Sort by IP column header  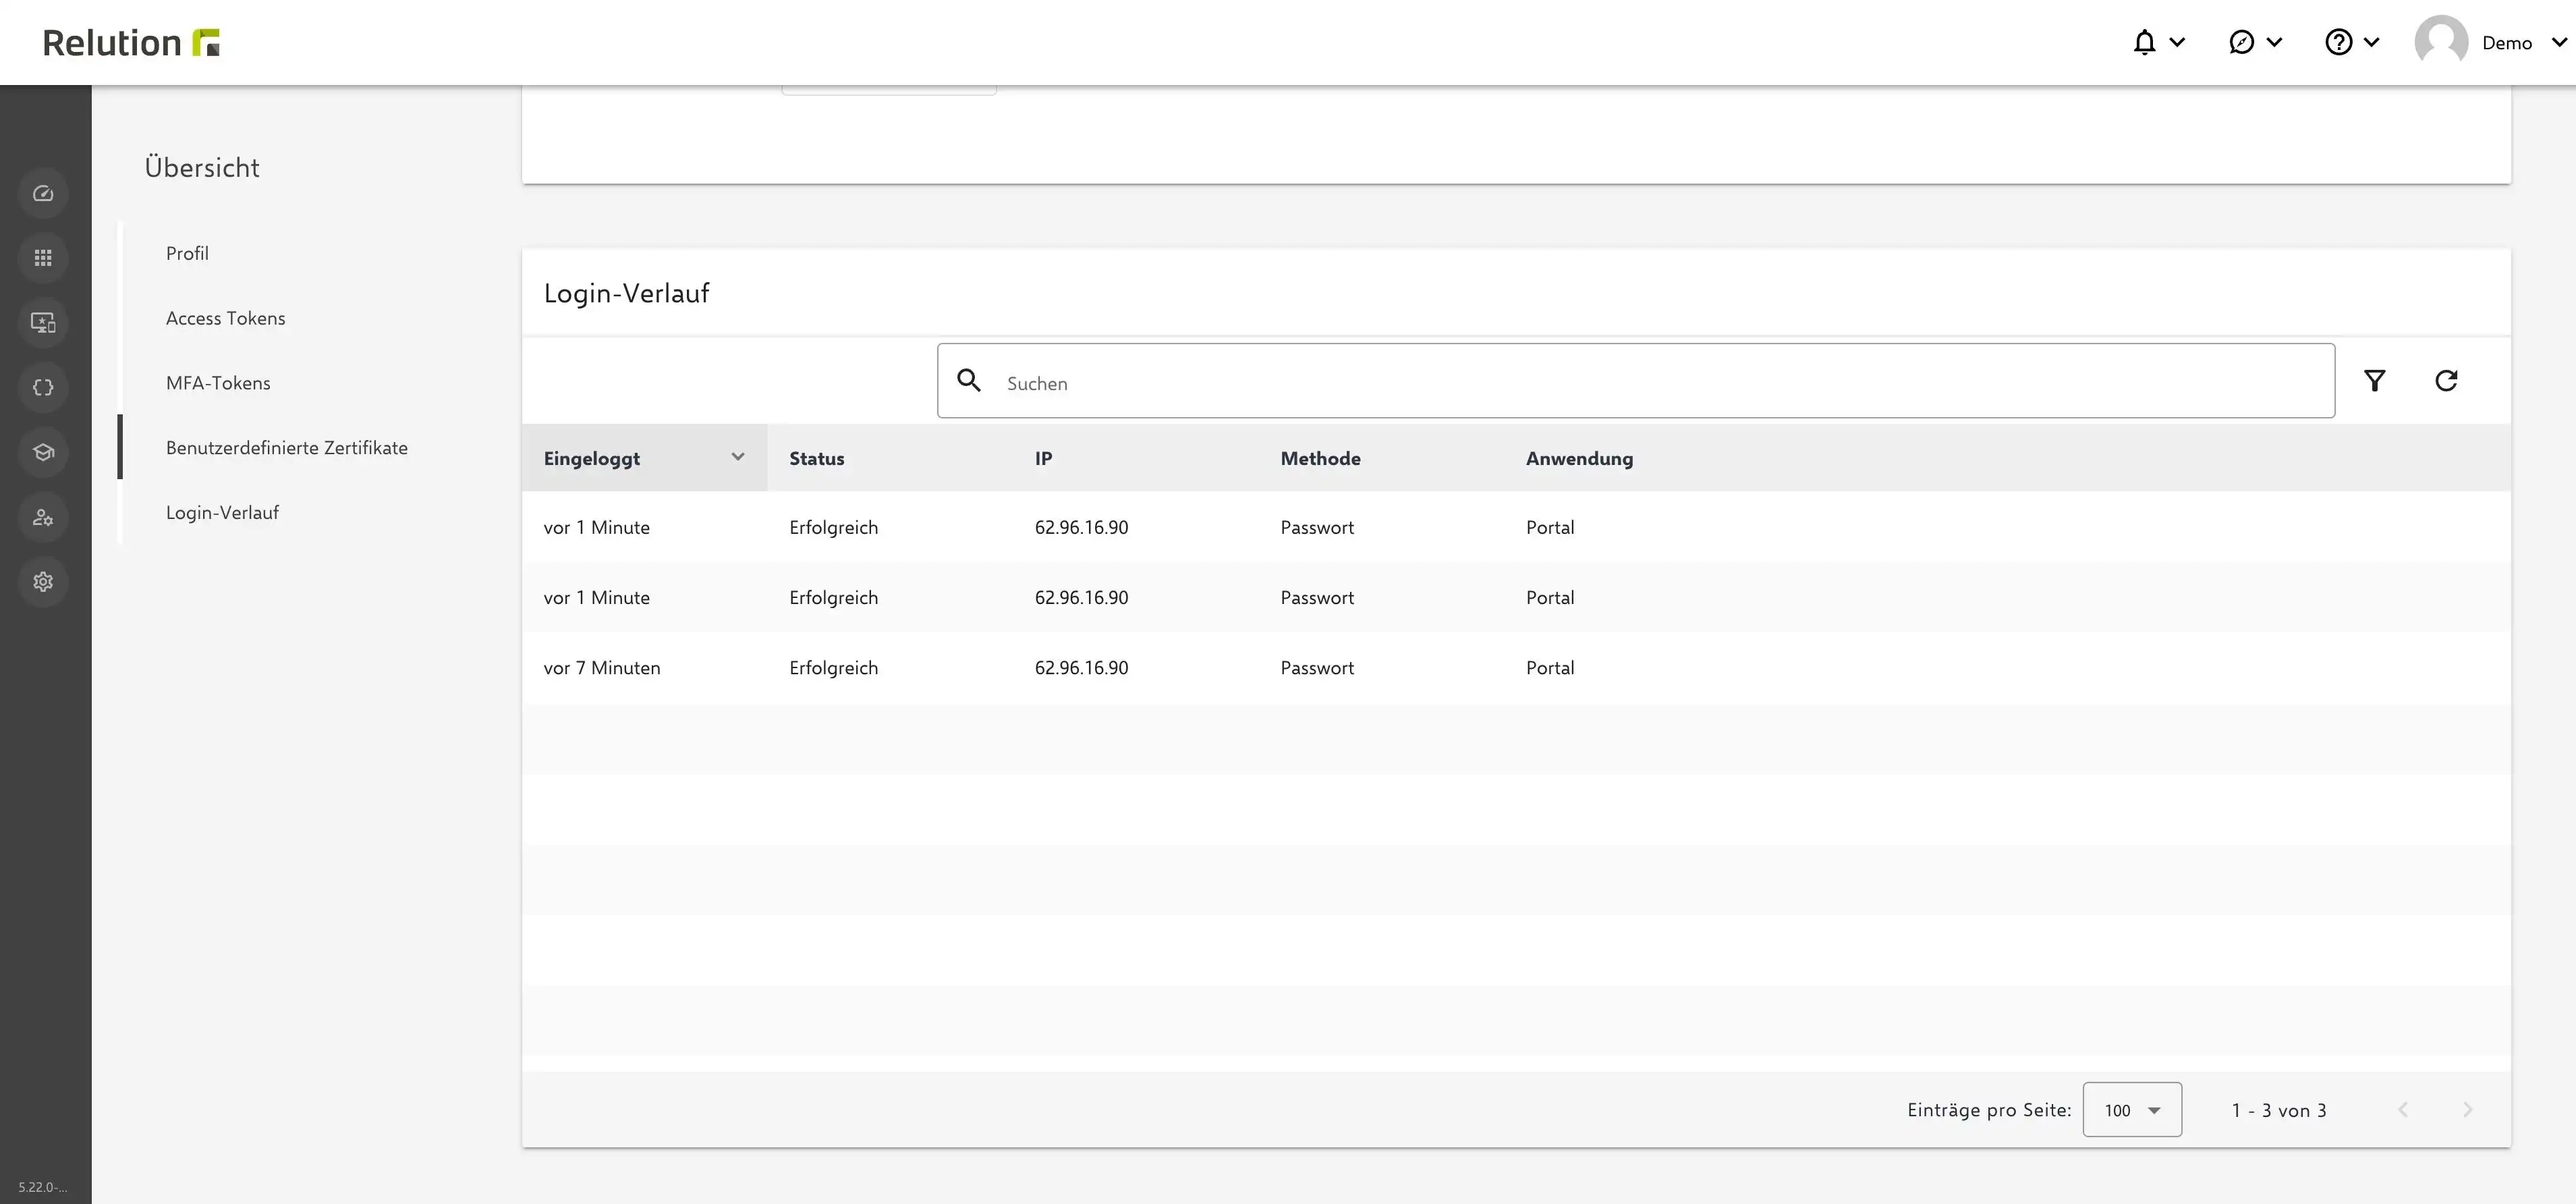(1043, 458)
